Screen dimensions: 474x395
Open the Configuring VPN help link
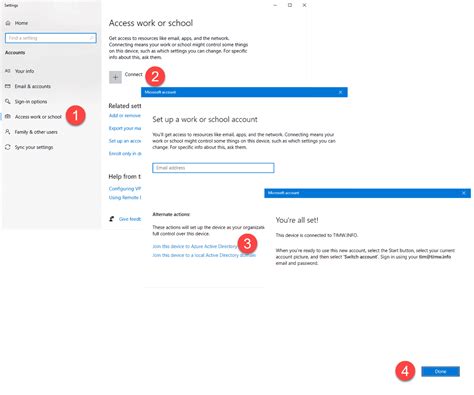coord(125,189)
